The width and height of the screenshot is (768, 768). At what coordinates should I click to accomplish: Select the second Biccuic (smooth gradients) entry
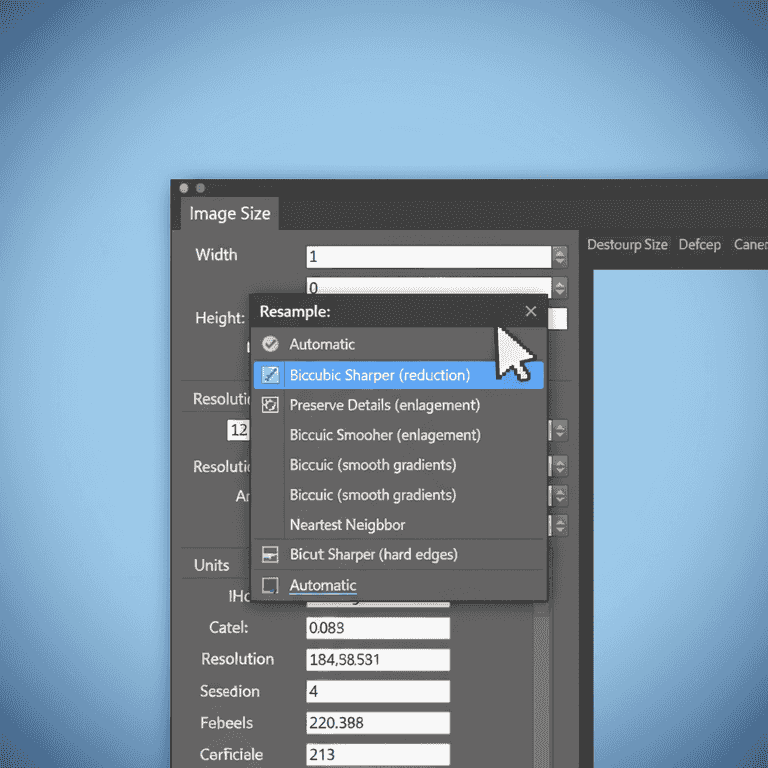click(x=372, y=495)
